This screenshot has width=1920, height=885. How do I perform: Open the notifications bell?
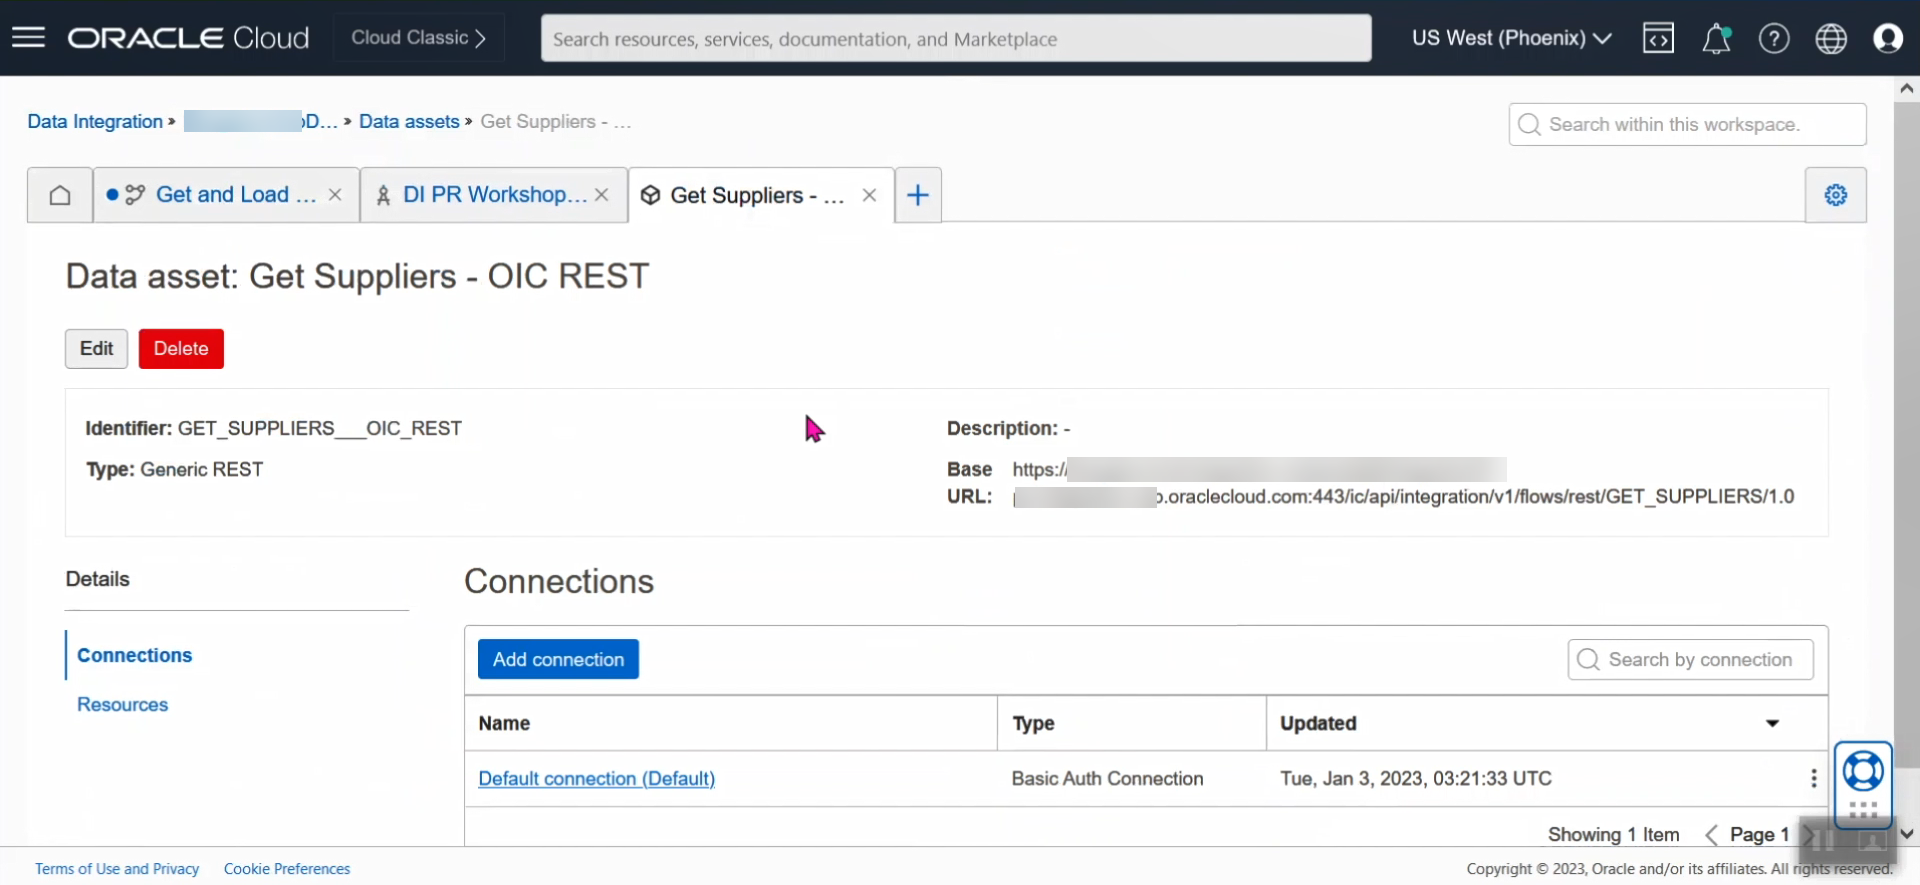click(1716, 38)
